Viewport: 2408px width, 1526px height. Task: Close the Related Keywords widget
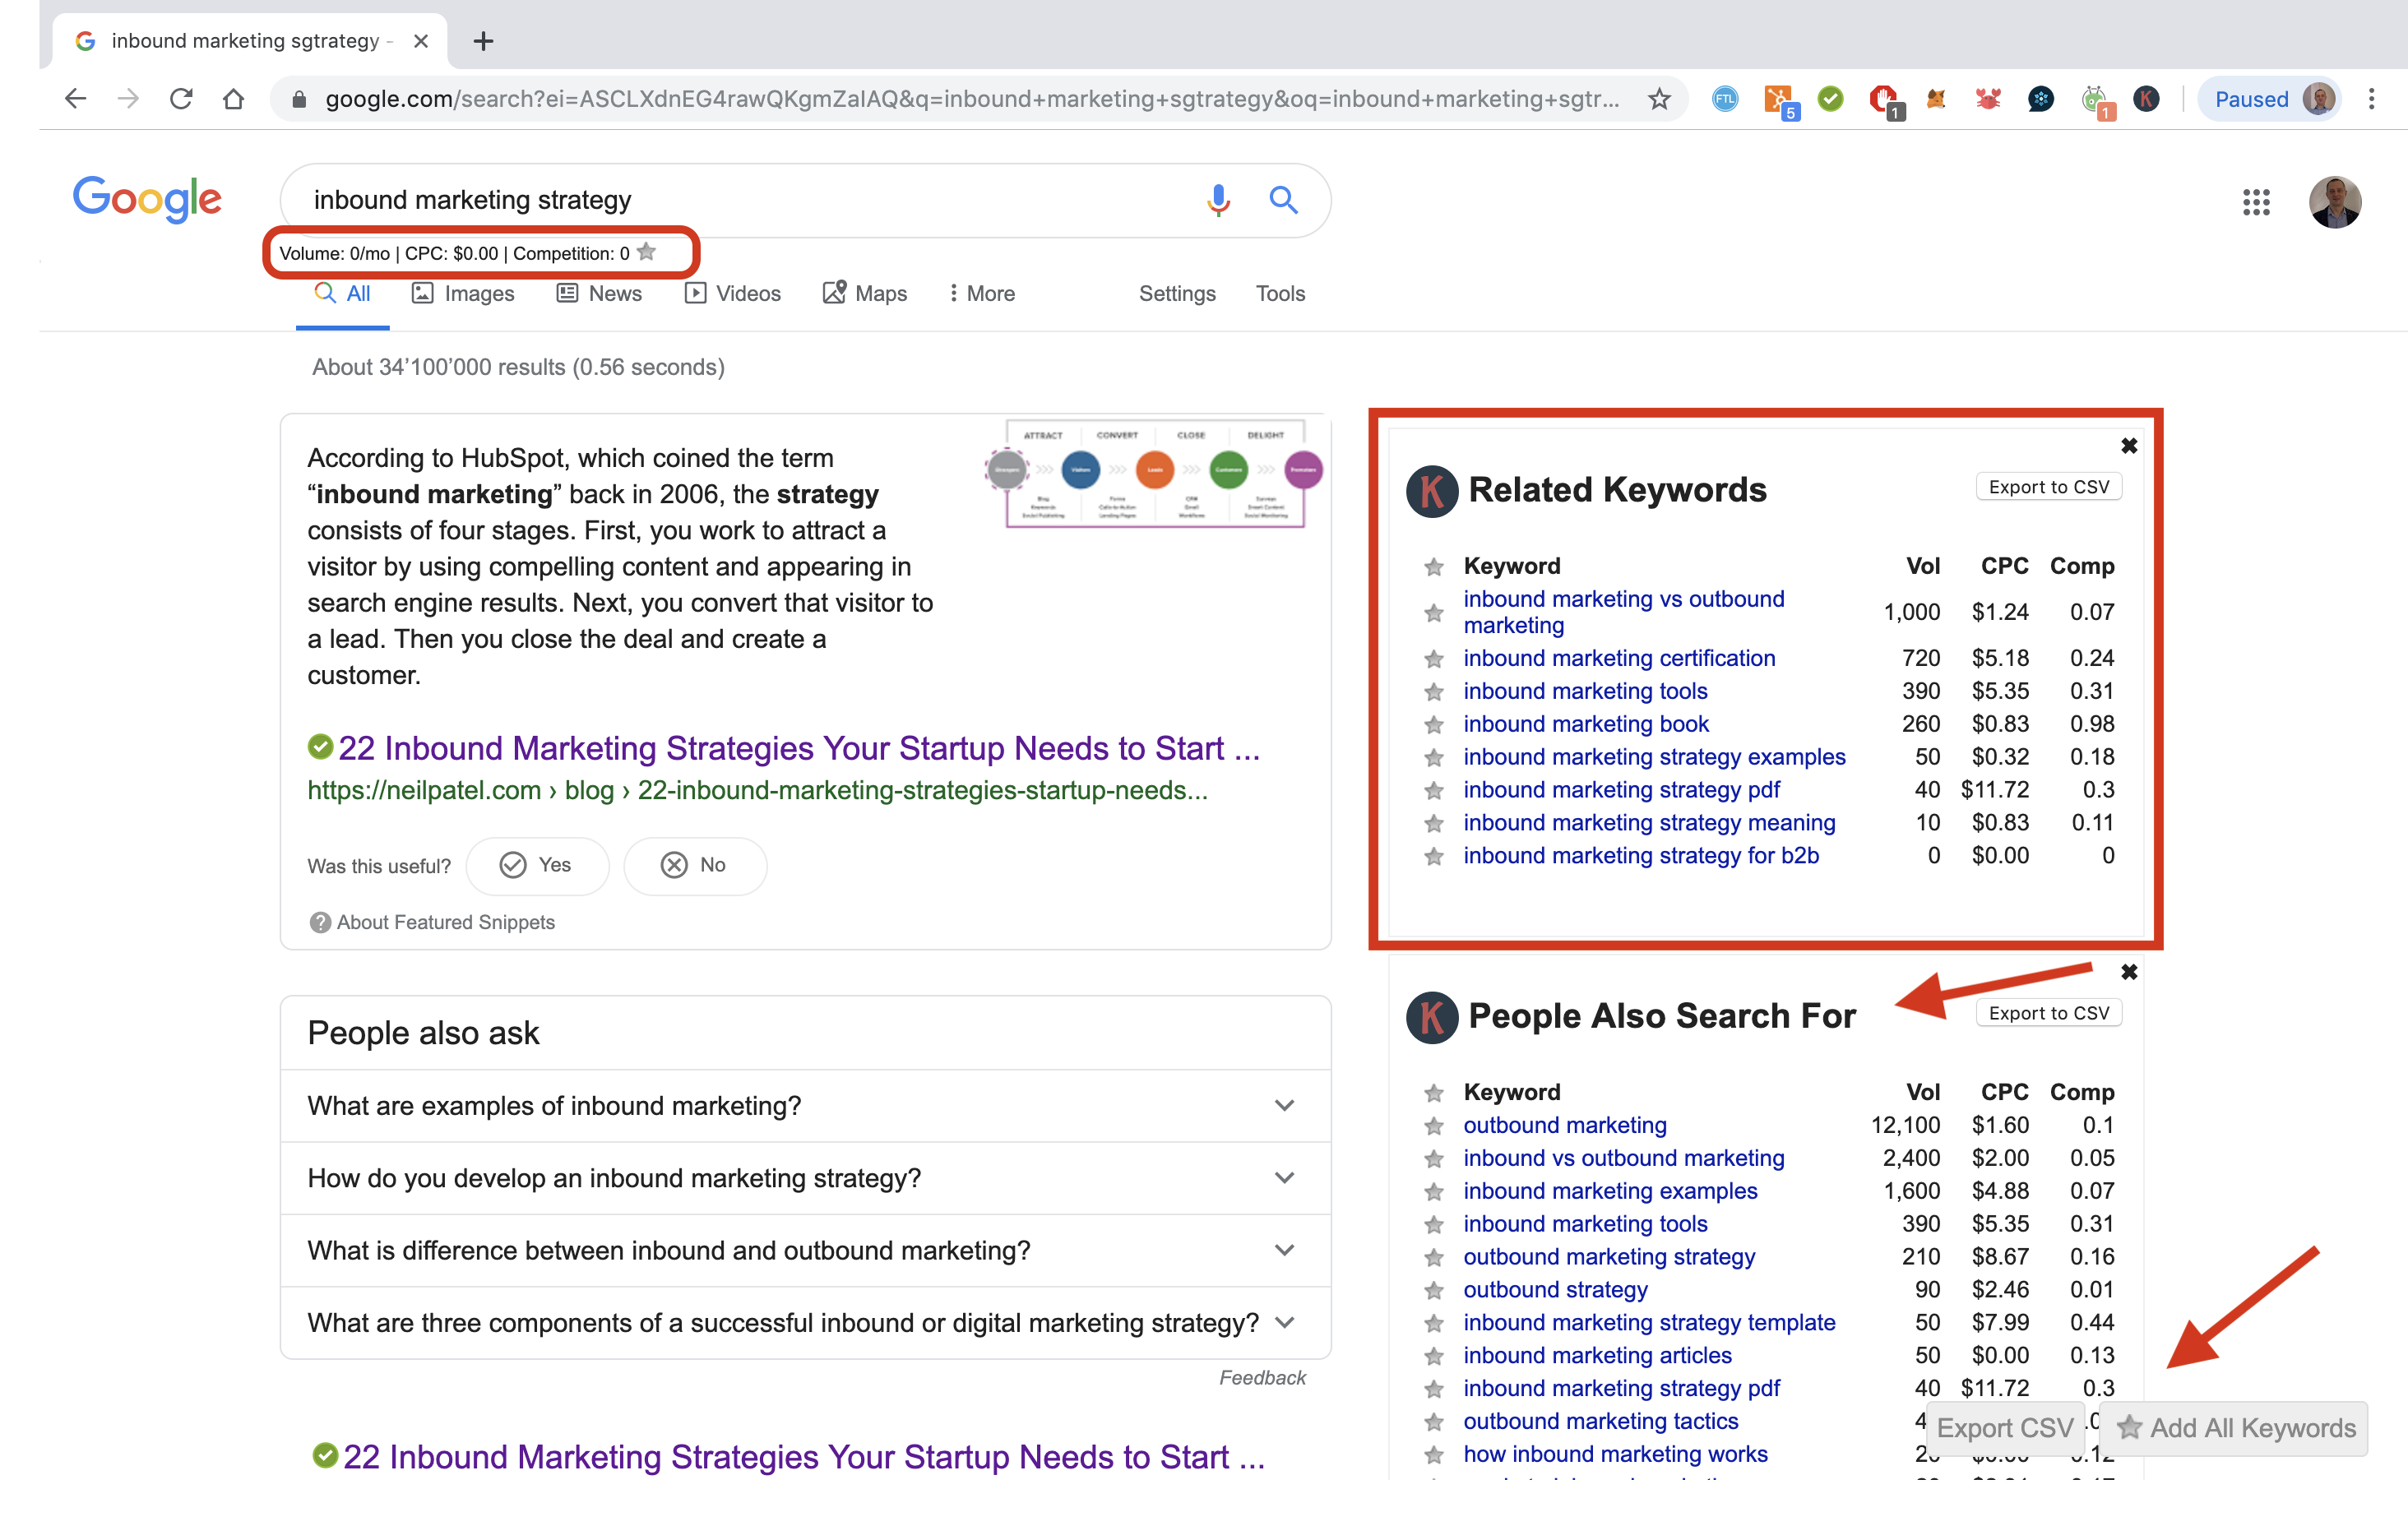2129,446
